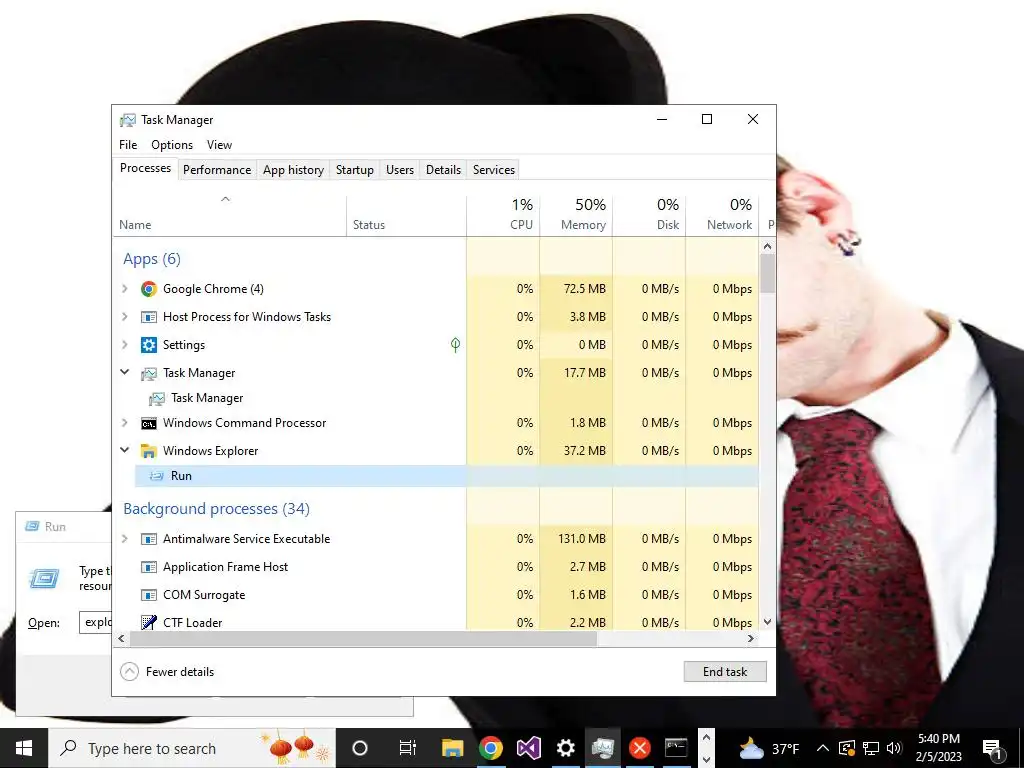
Task: Open Settings gear on the taskbar
Action: pos(566,748)
